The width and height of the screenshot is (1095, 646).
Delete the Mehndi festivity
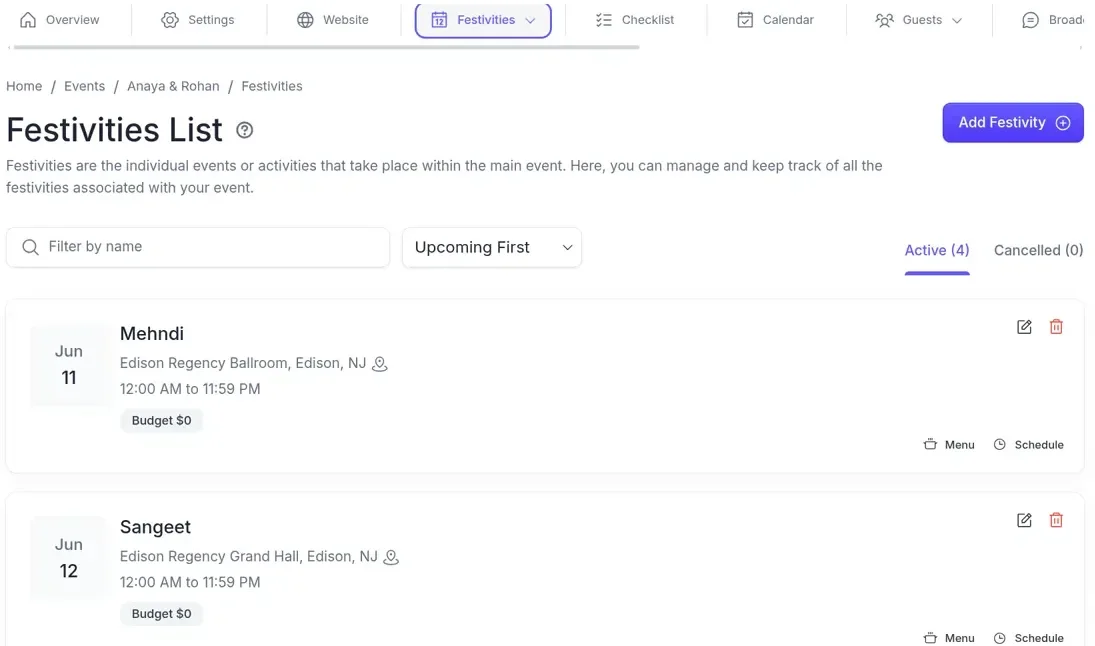pos(1056,327)
